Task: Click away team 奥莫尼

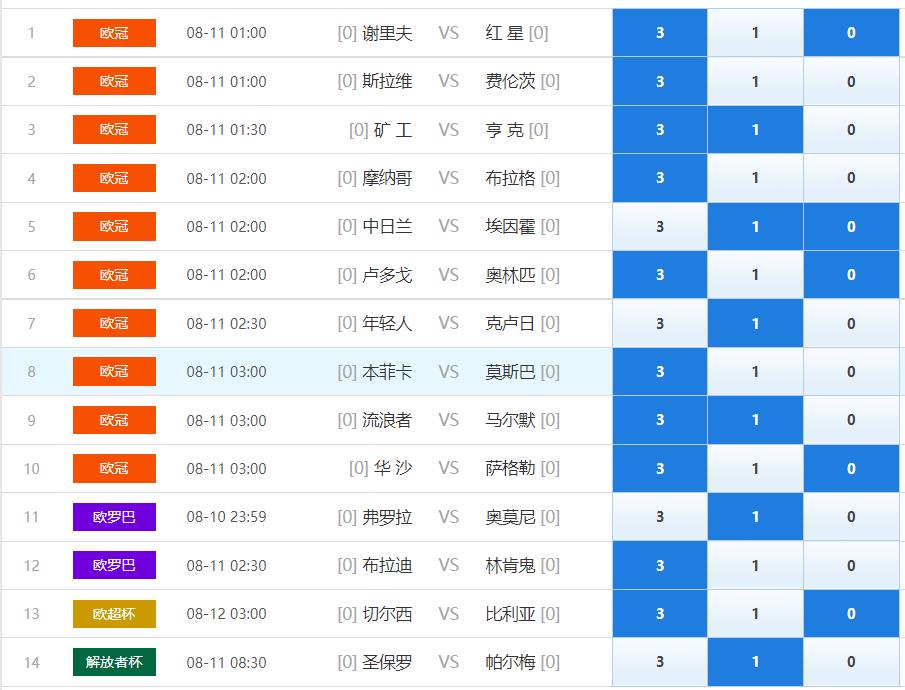Action: 511,517
